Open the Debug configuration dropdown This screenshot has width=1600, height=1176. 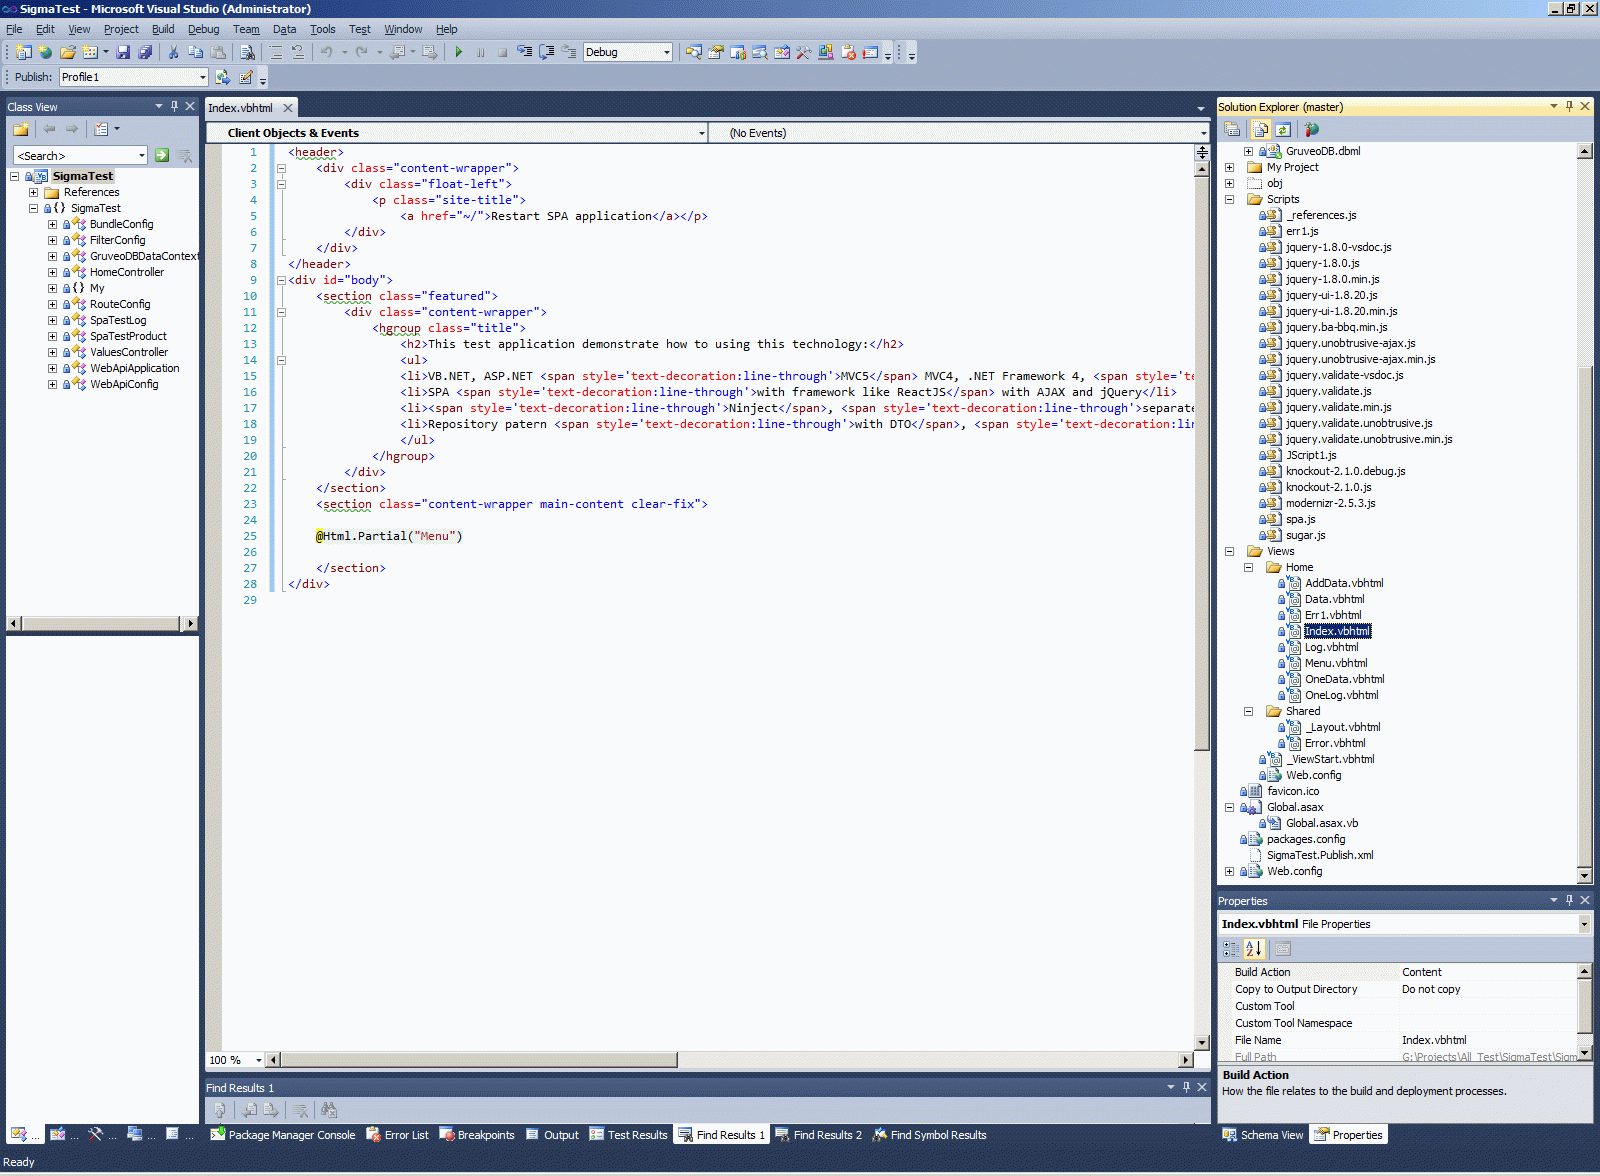(x=666, y=52)
